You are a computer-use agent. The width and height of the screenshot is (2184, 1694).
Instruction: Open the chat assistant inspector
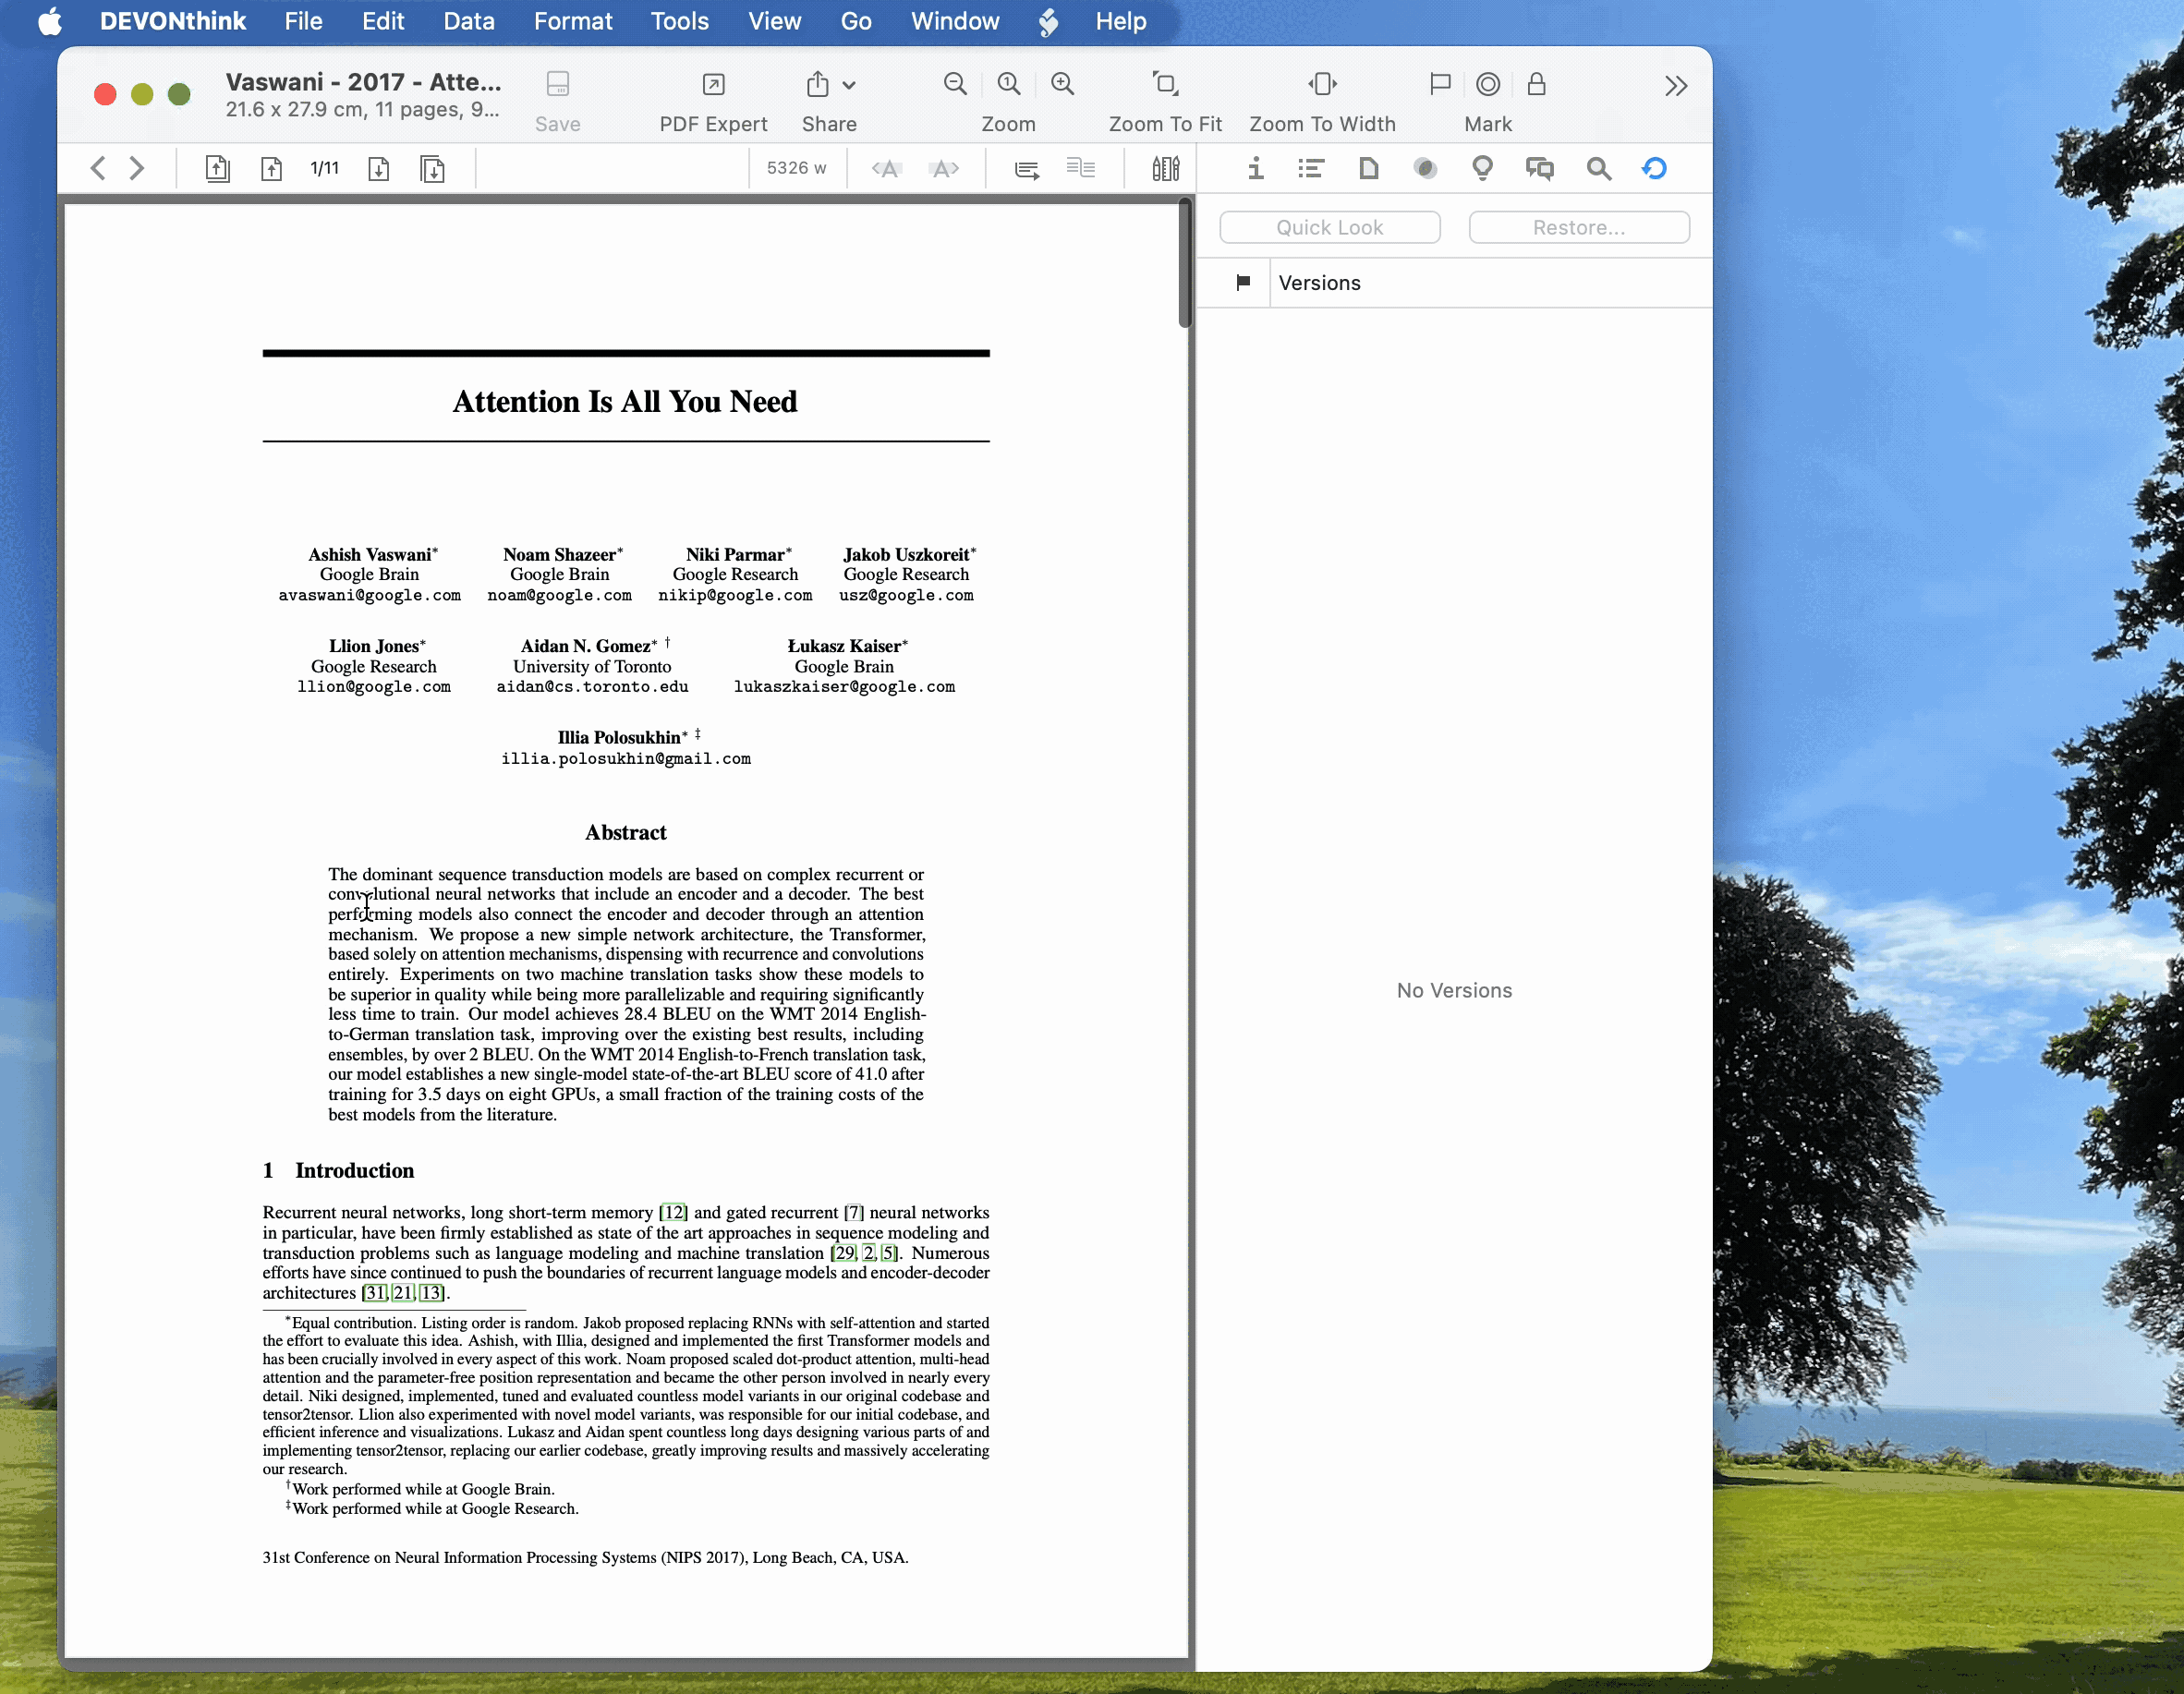click(x=1539, y=168)
